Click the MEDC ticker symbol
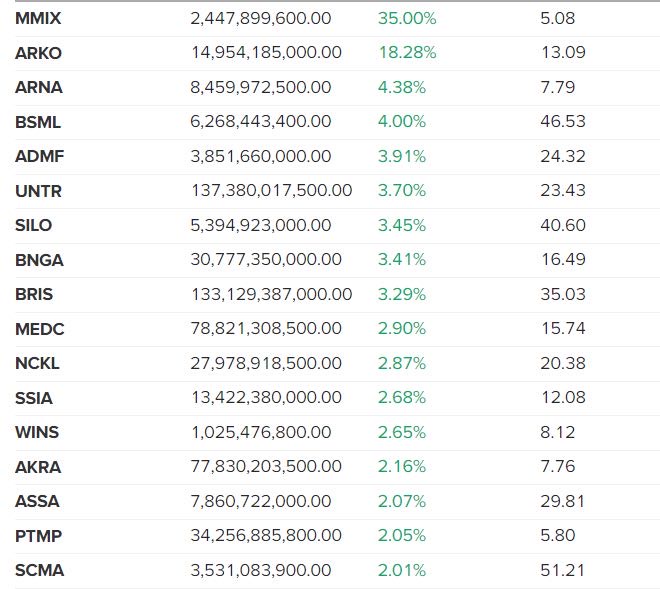 pyautogui.click(x=39, y=329)
